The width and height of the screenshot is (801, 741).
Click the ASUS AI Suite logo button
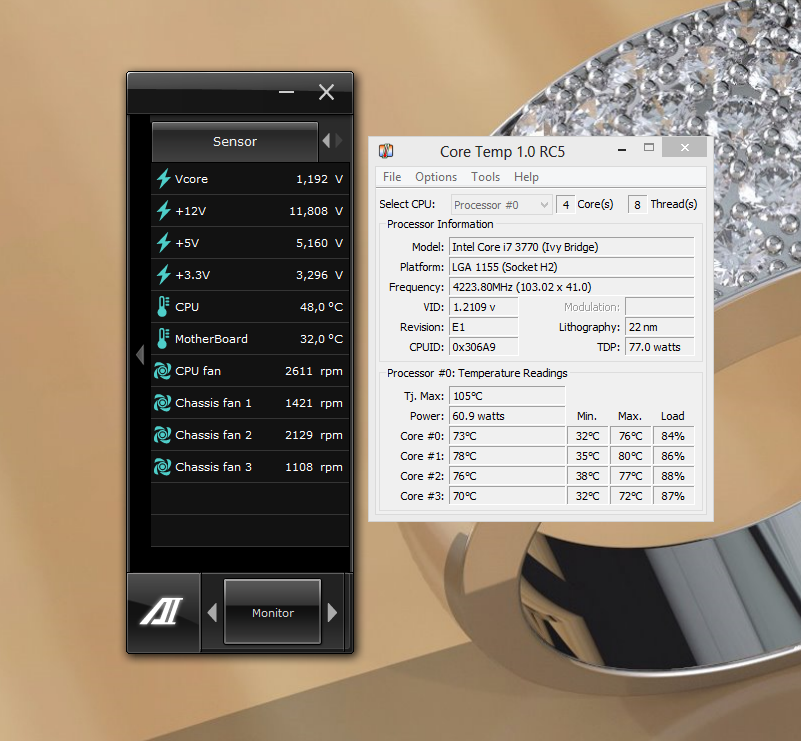pos(163,612)
